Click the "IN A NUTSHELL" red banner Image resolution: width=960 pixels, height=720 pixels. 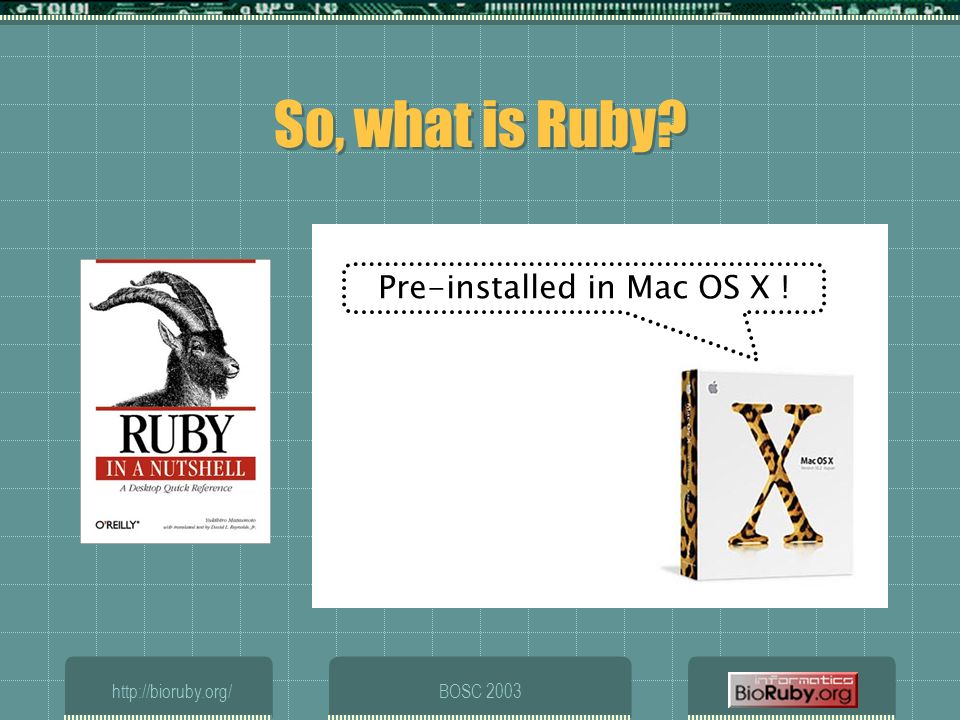pos(175,468)
